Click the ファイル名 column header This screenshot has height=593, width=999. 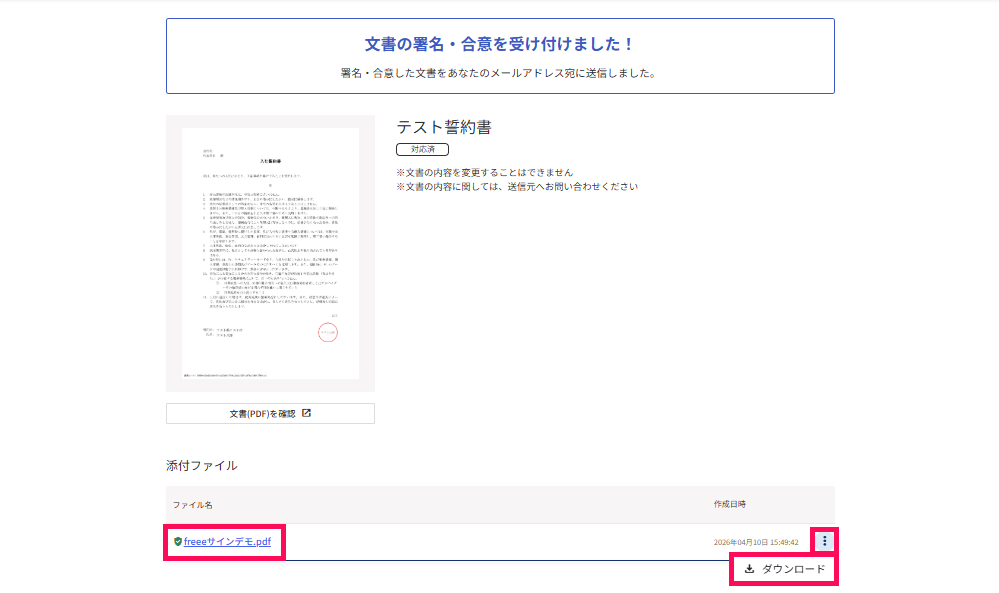192,504
